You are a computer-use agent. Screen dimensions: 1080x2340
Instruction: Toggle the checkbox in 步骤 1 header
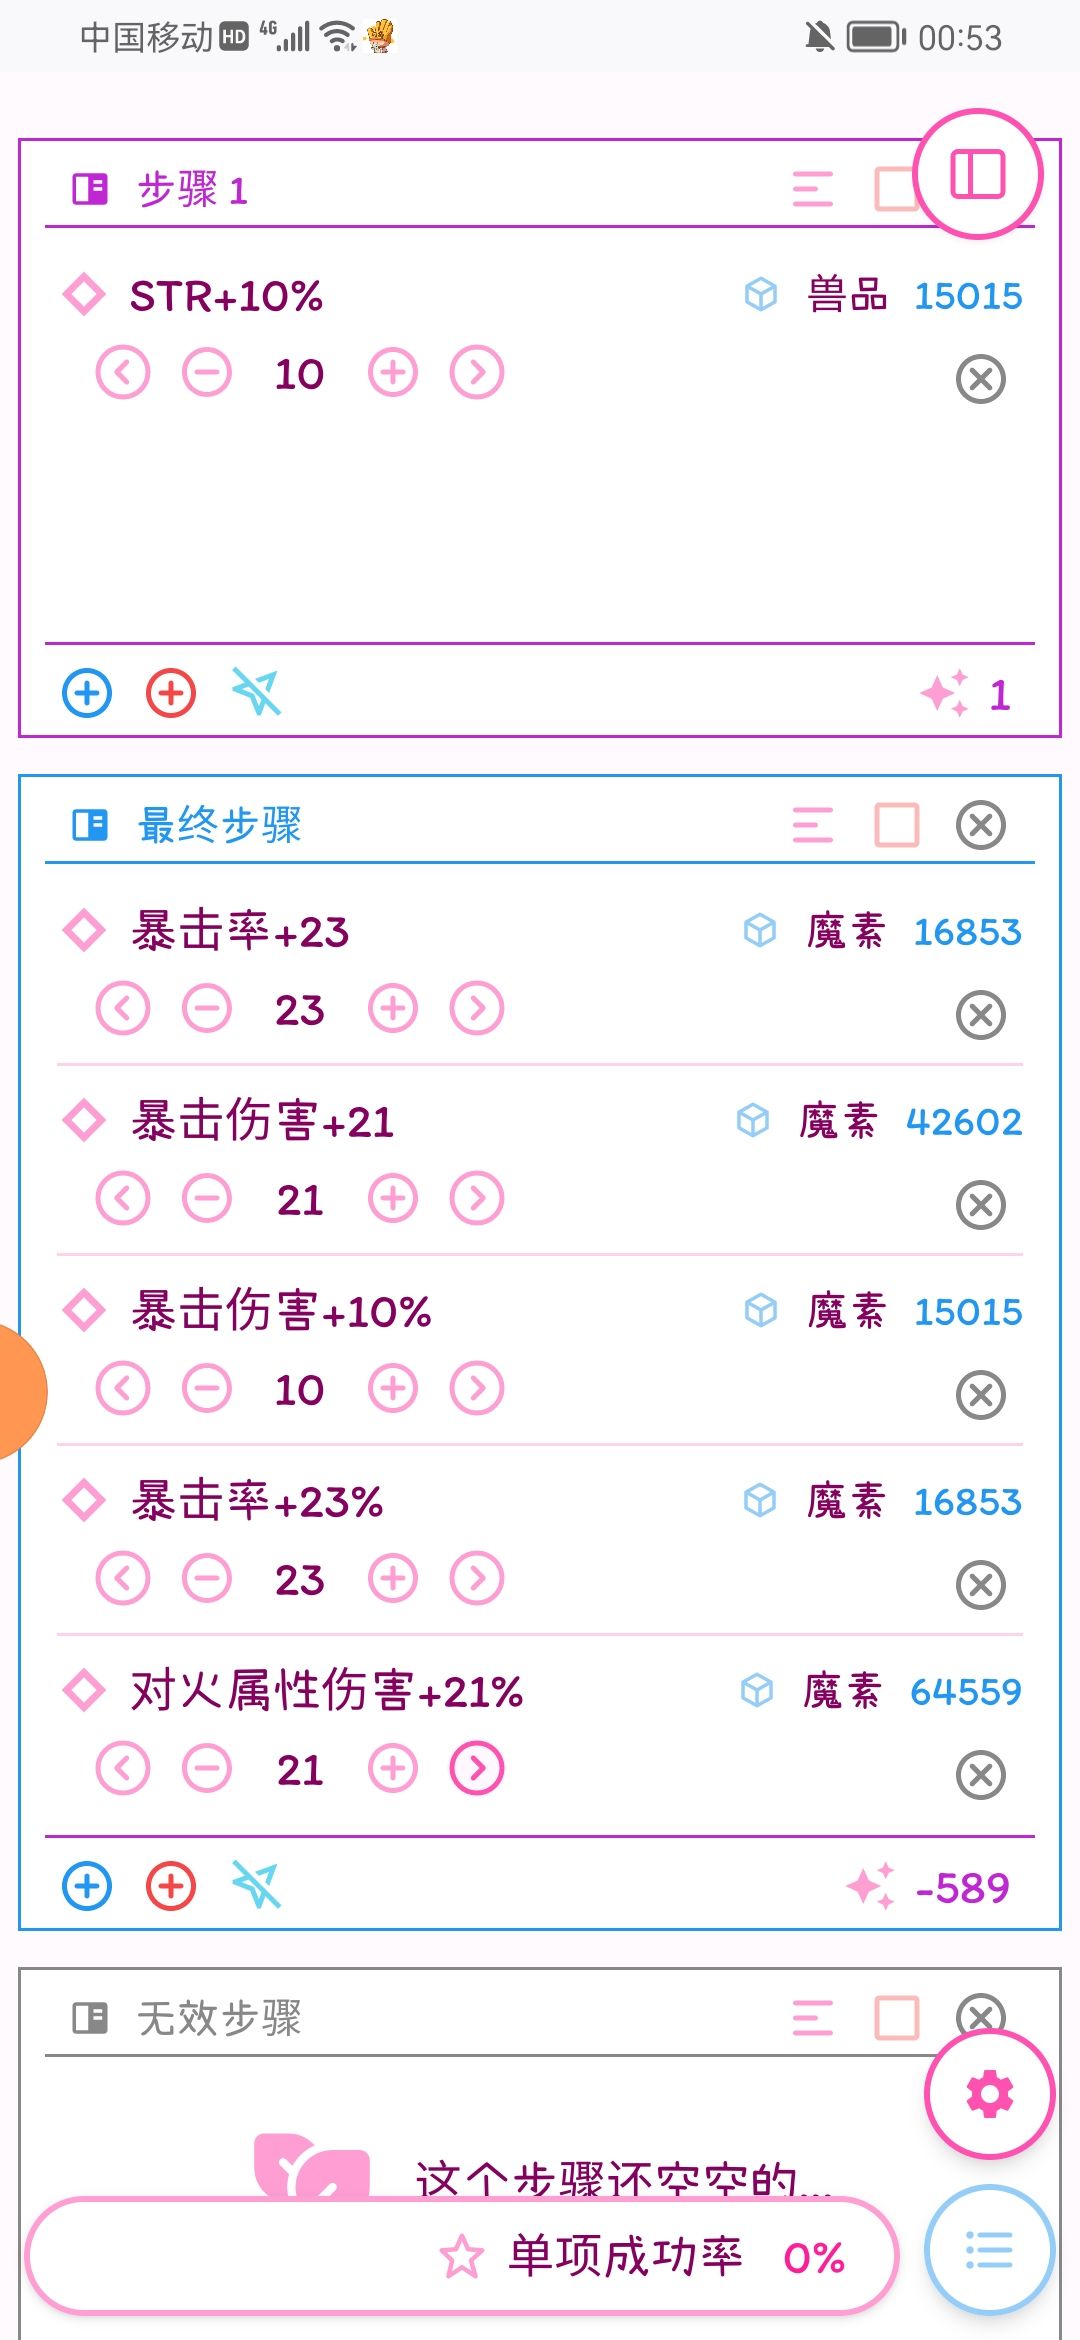pyautogui.click(x=893, y=188)
